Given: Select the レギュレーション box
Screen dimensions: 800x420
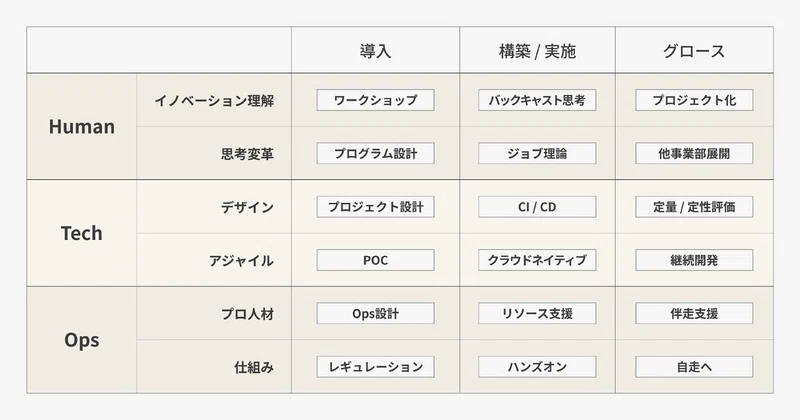Looking at the screenshot, I should pos(376,366).
